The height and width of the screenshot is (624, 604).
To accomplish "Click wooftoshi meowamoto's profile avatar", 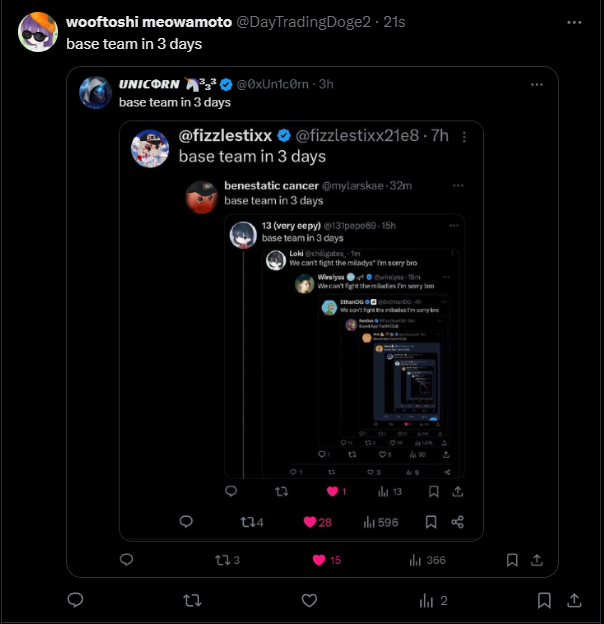I will tap(38, 32).
